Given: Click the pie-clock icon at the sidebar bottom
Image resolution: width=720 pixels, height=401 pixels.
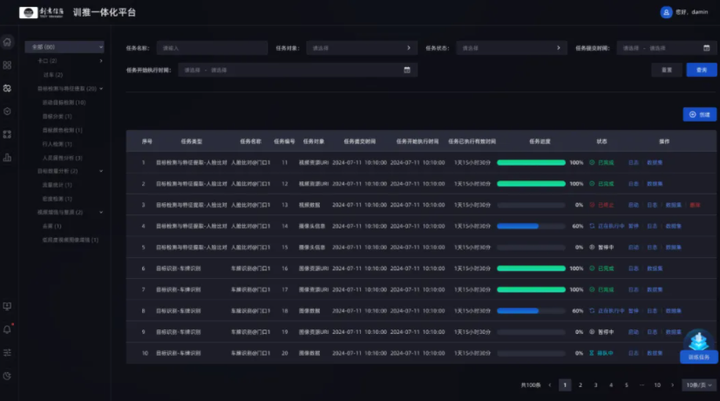Looking at the screenshot, I should (x=7, y=376).
